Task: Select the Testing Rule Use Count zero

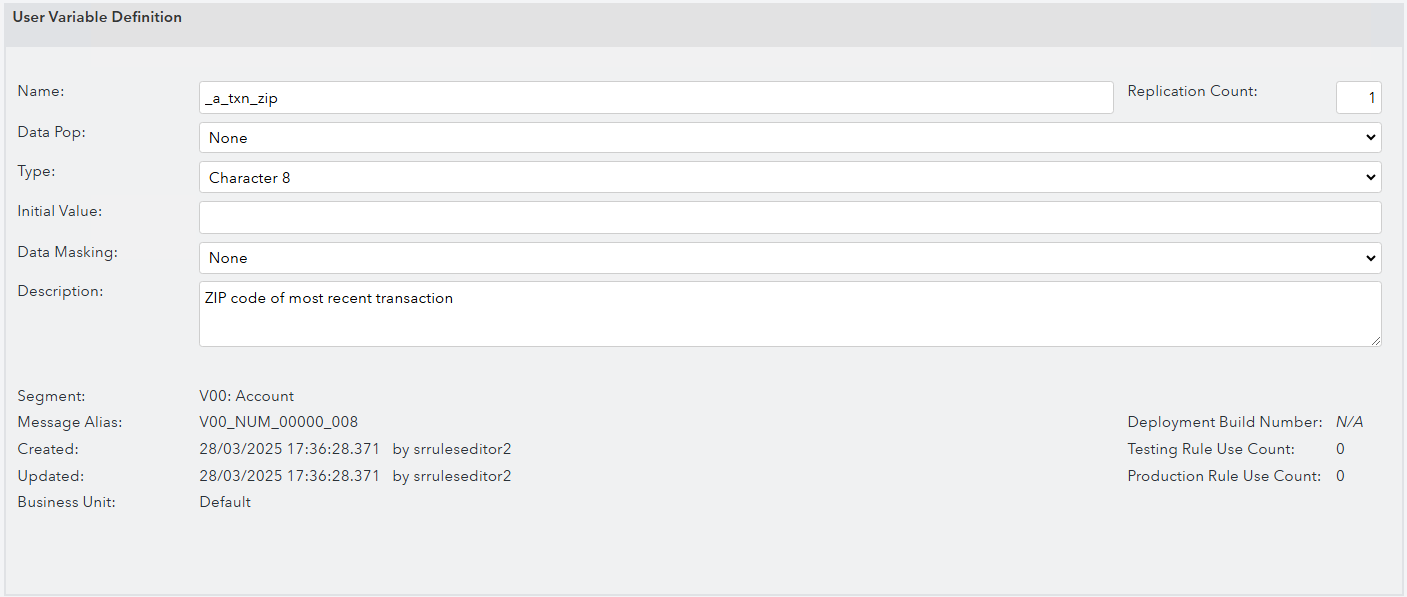Action: point(1340,448)
